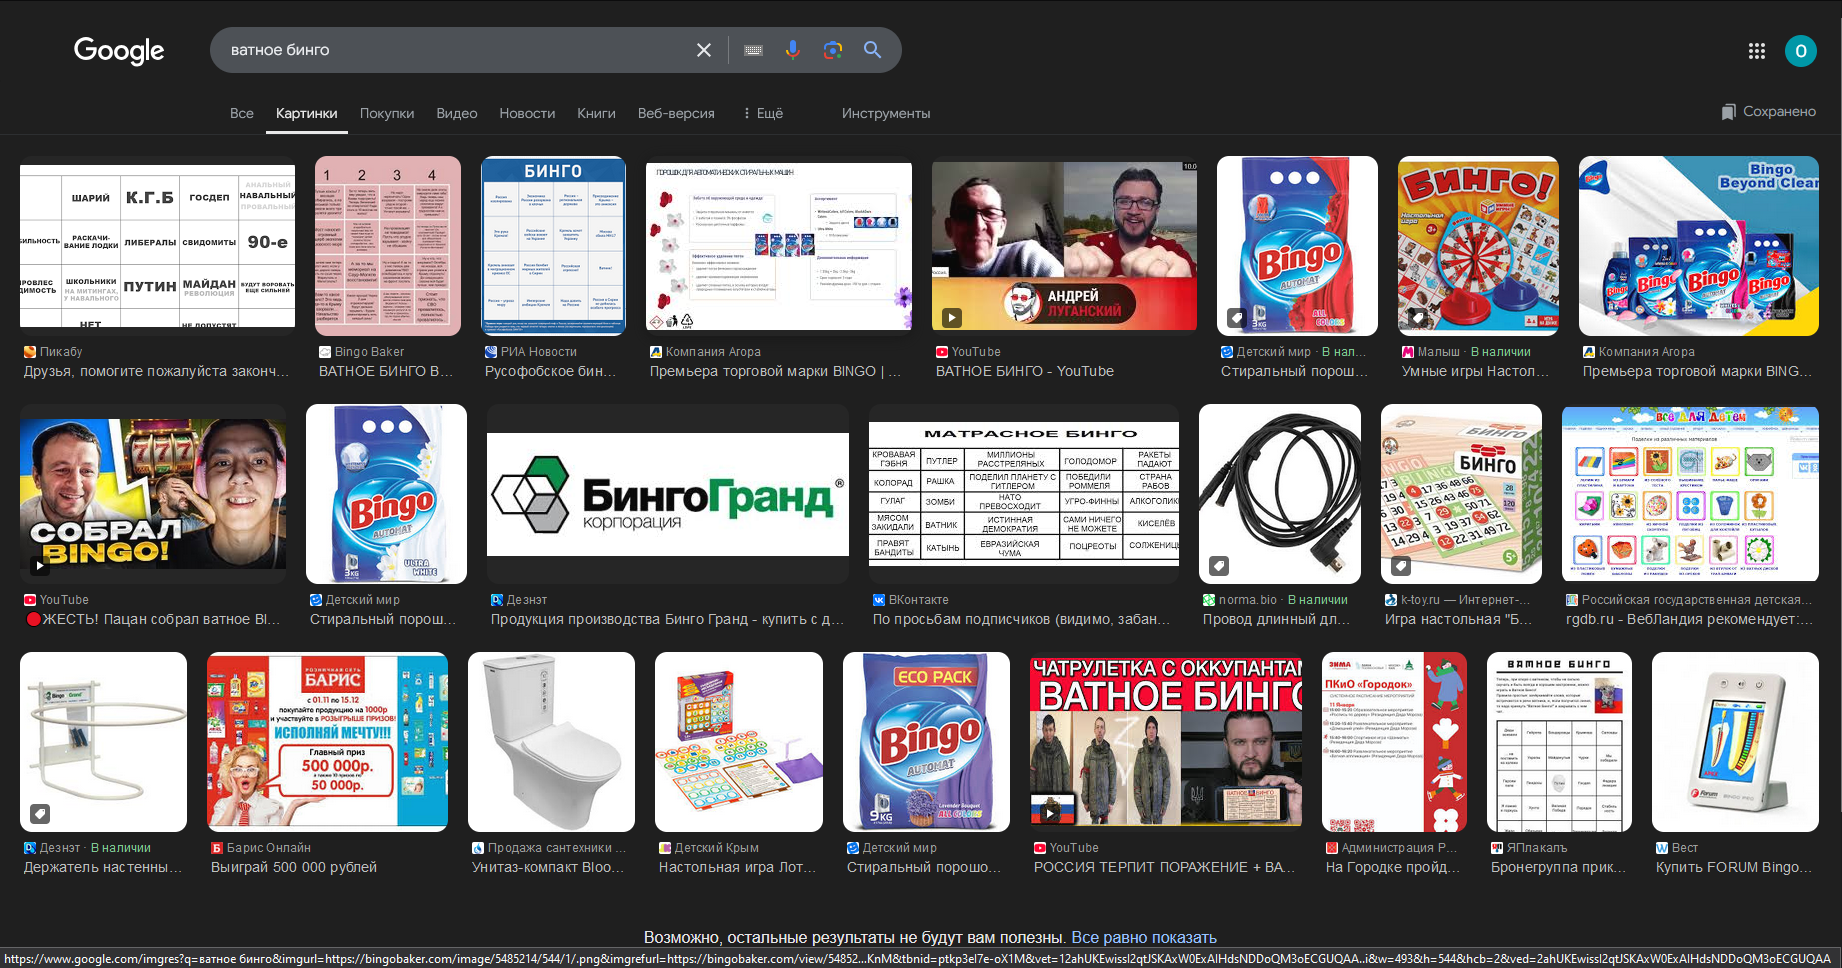Open the lotto БИНГО box thumbnail
Image resolution: width=1842 pixels, height=968 pixels.
click(x=1461, y=494)
